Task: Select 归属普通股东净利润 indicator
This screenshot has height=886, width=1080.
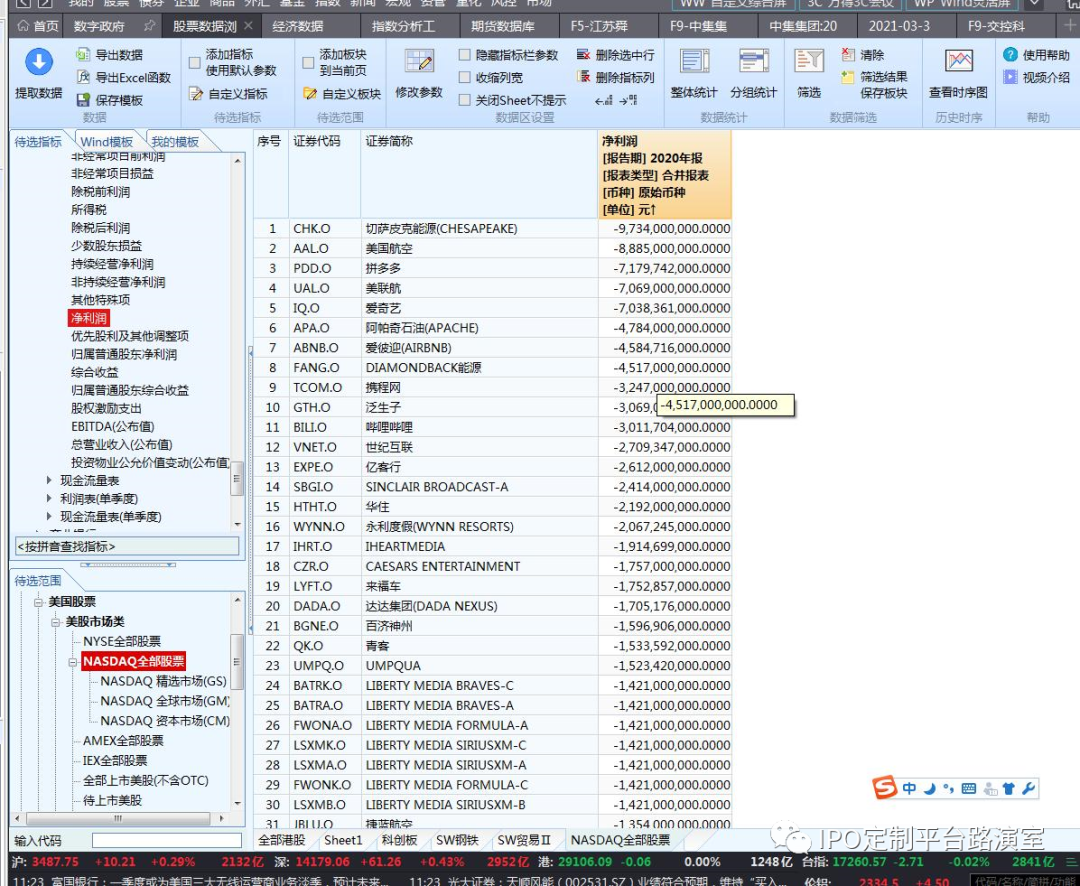Action: click(124, 354)
